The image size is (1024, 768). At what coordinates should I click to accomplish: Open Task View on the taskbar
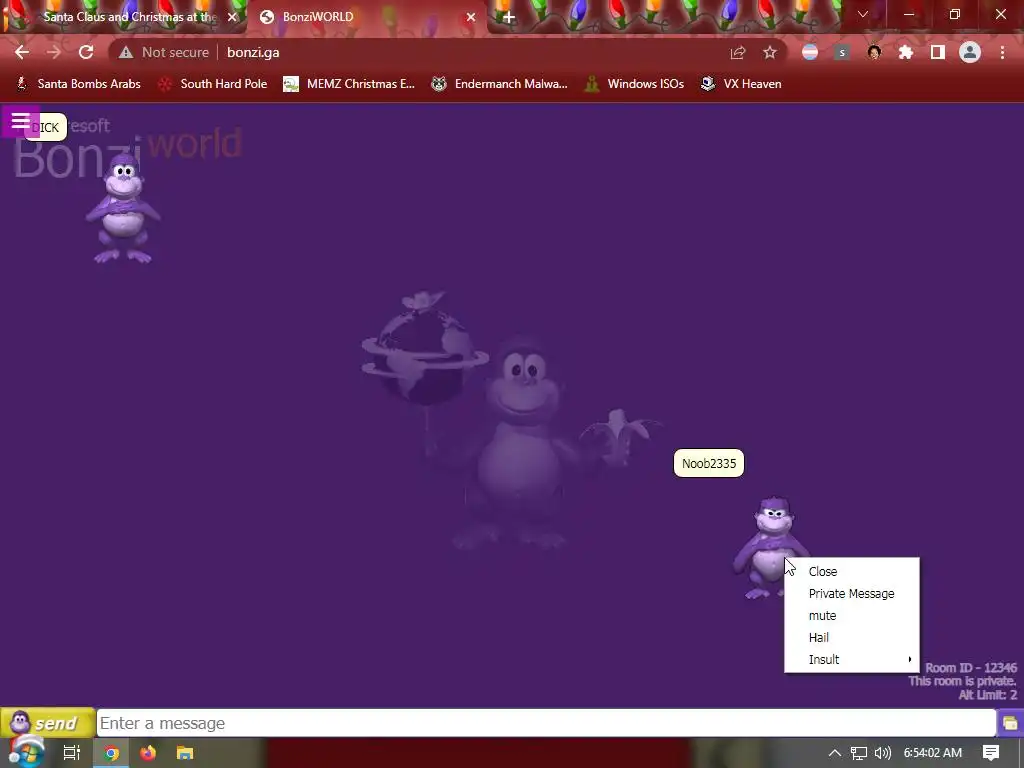coord(71,753)
